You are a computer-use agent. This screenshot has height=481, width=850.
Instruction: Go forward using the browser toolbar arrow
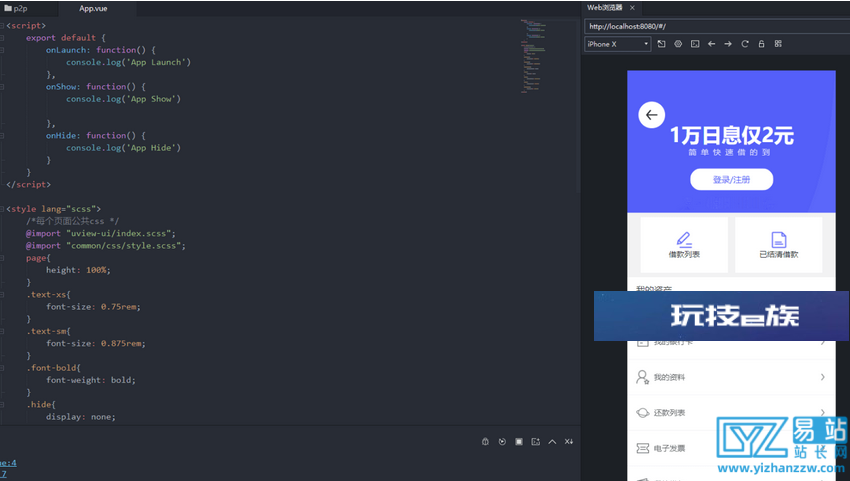[x=728, y=44]
